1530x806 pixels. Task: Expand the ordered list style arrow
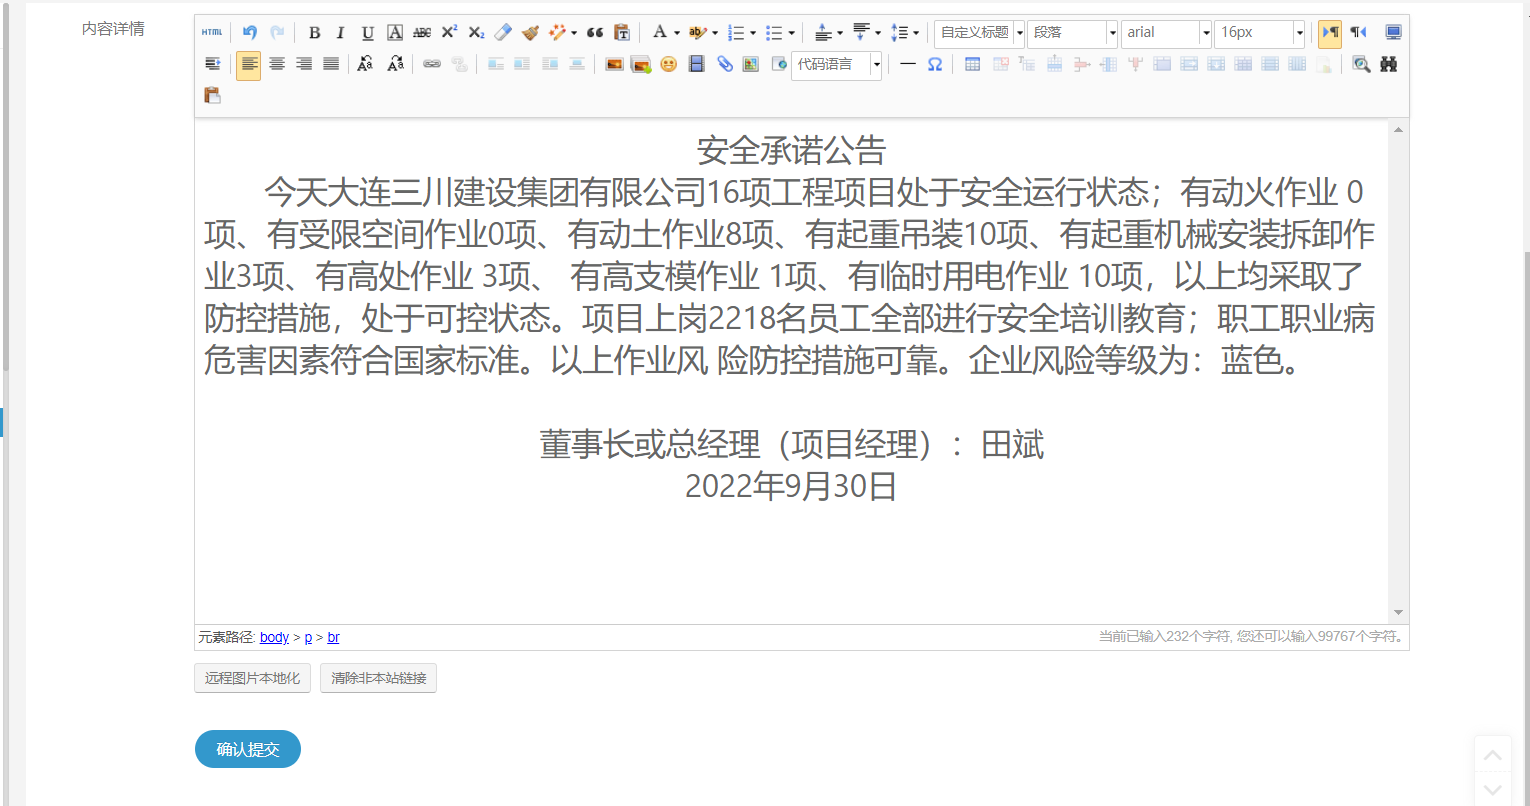click(x=753, y=33)
